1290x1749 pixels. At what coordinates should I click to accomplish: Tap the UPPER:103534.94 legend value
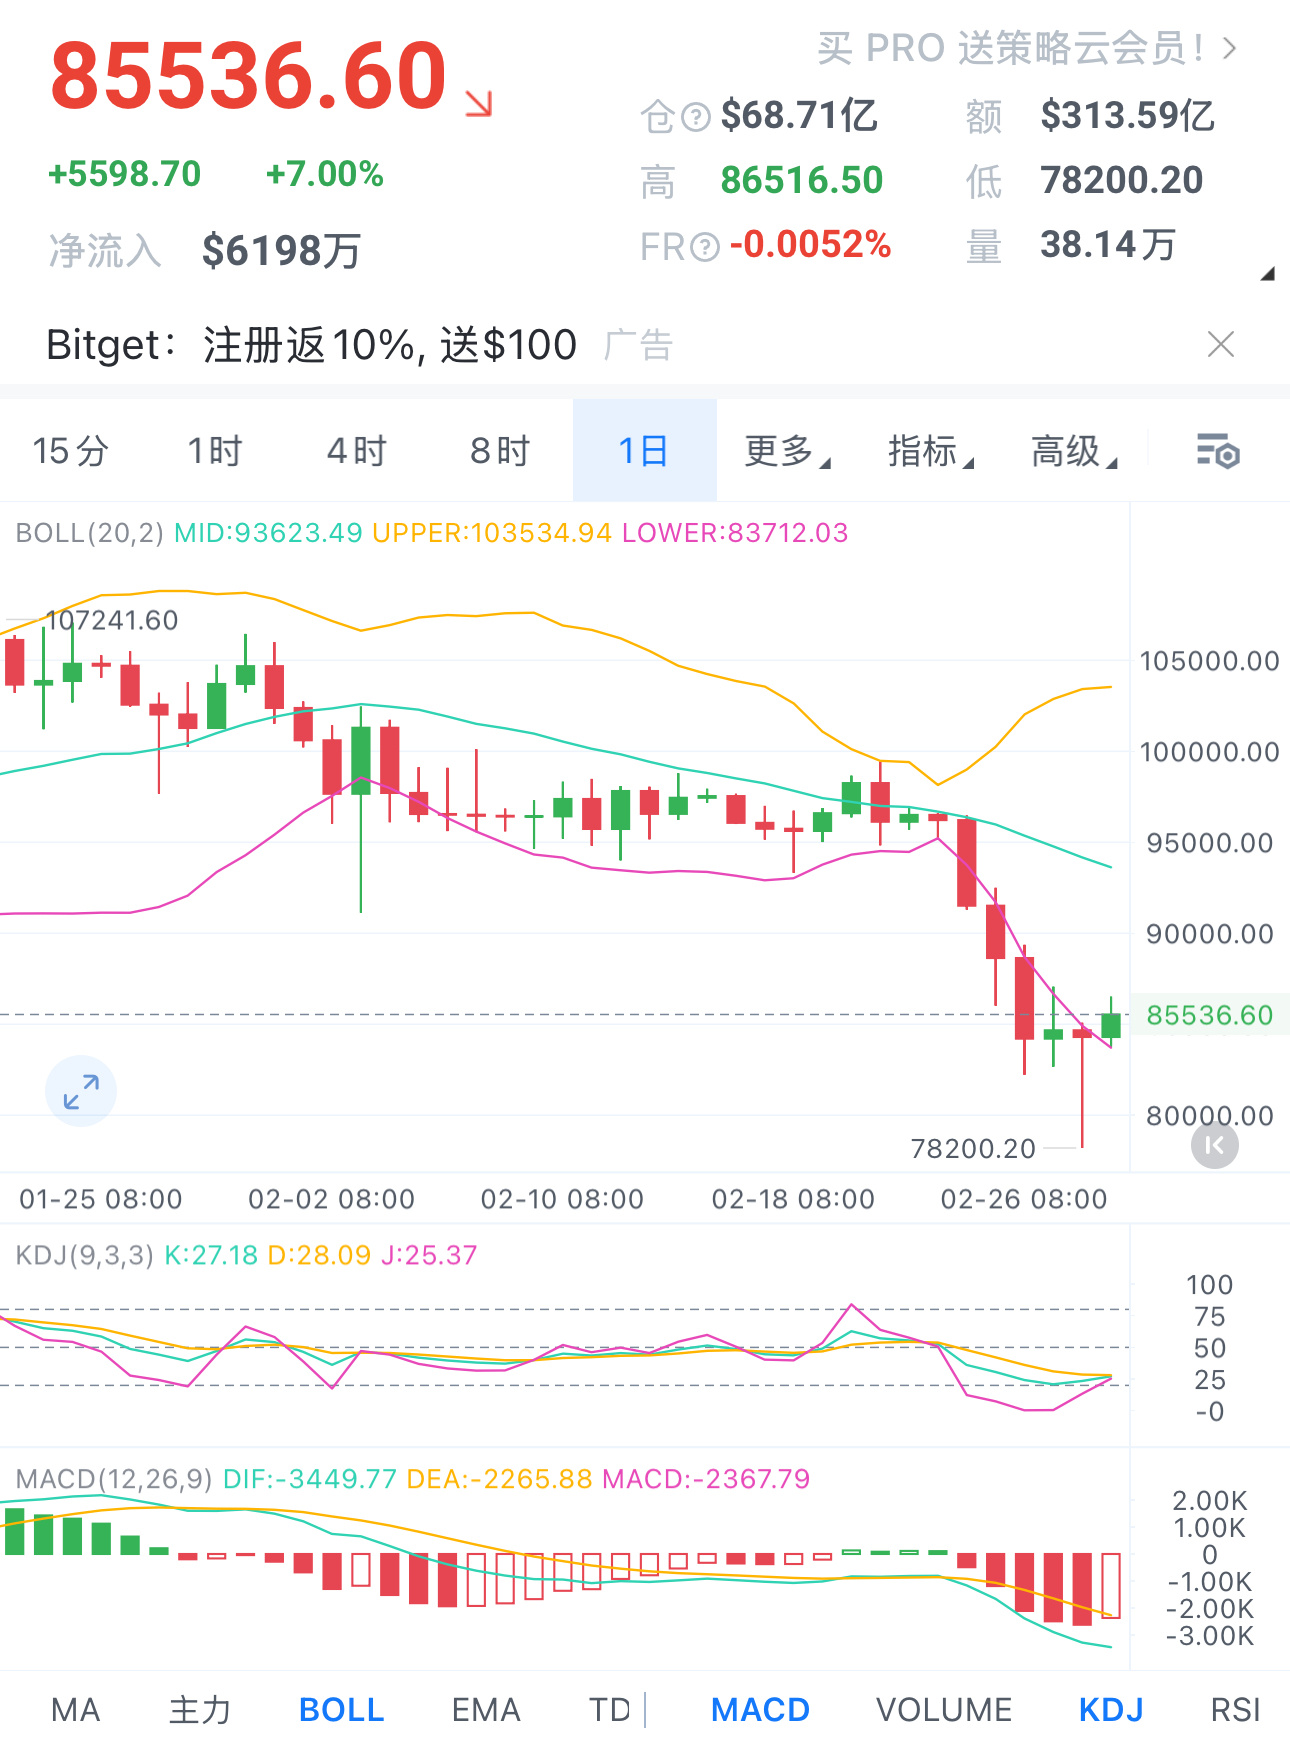click(492, 533)
